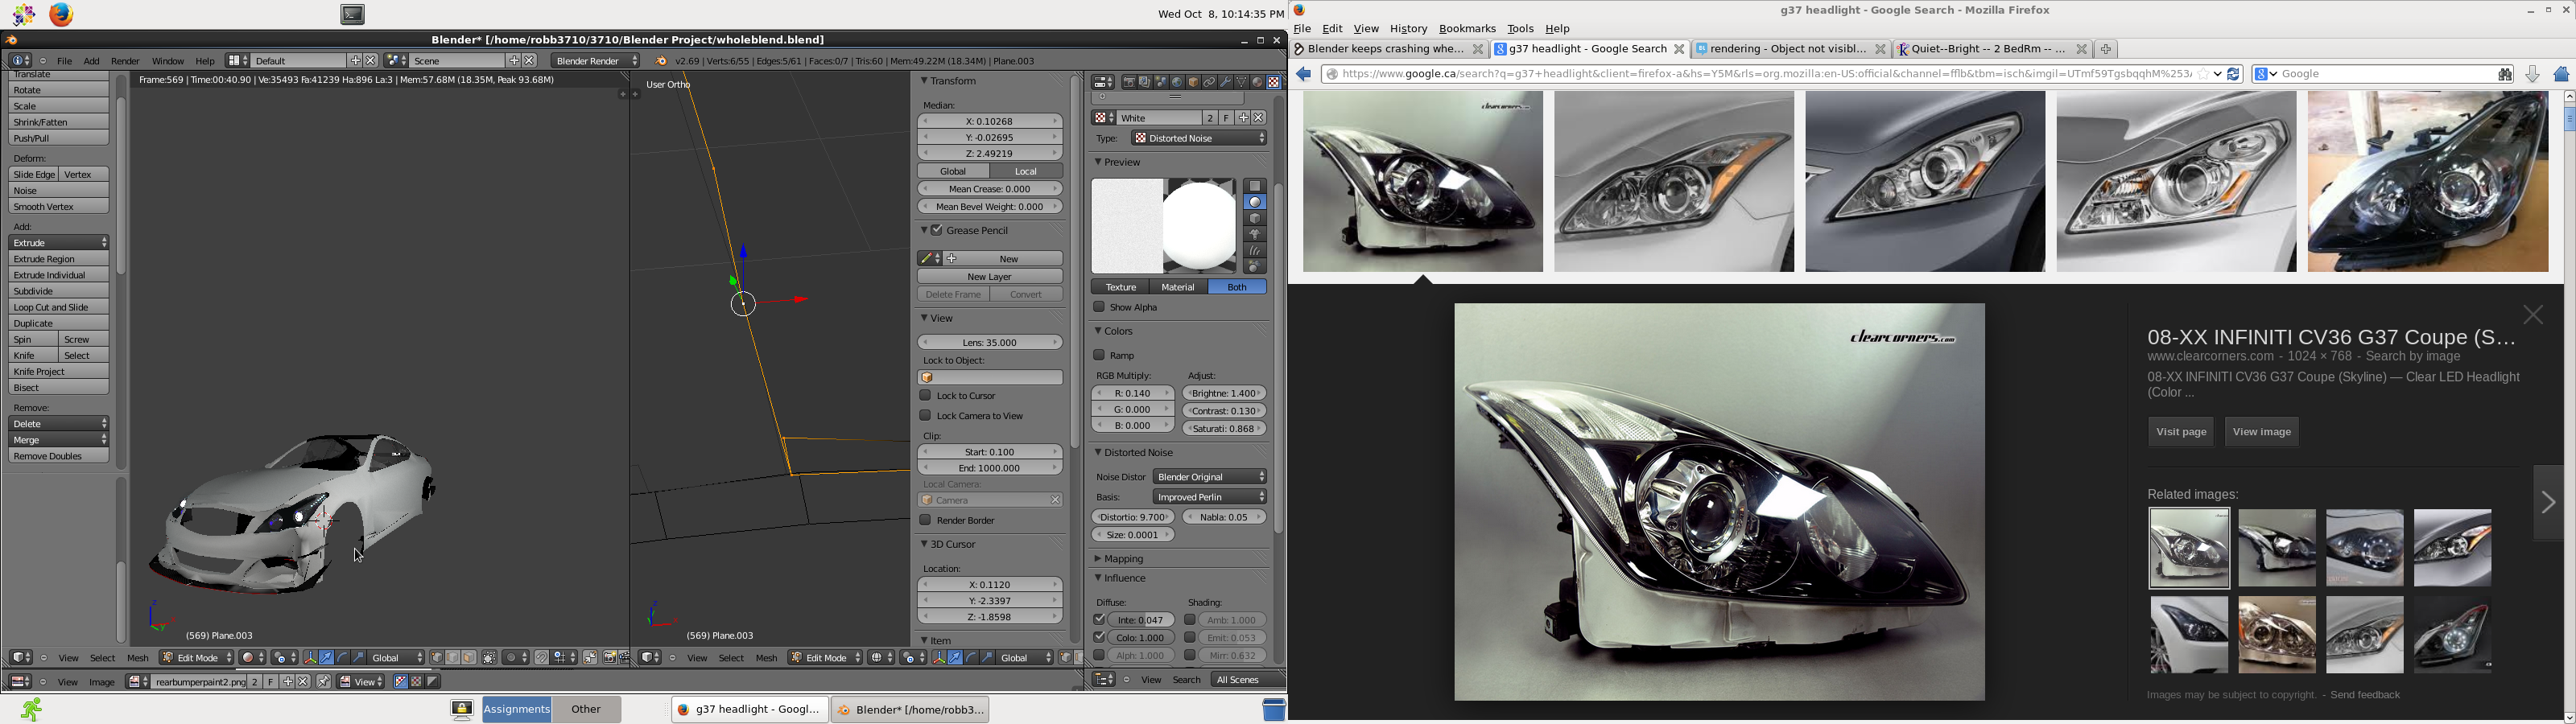Open Extrude dropdown in tool shelf

pyautogui.click(x=59, y=243)
